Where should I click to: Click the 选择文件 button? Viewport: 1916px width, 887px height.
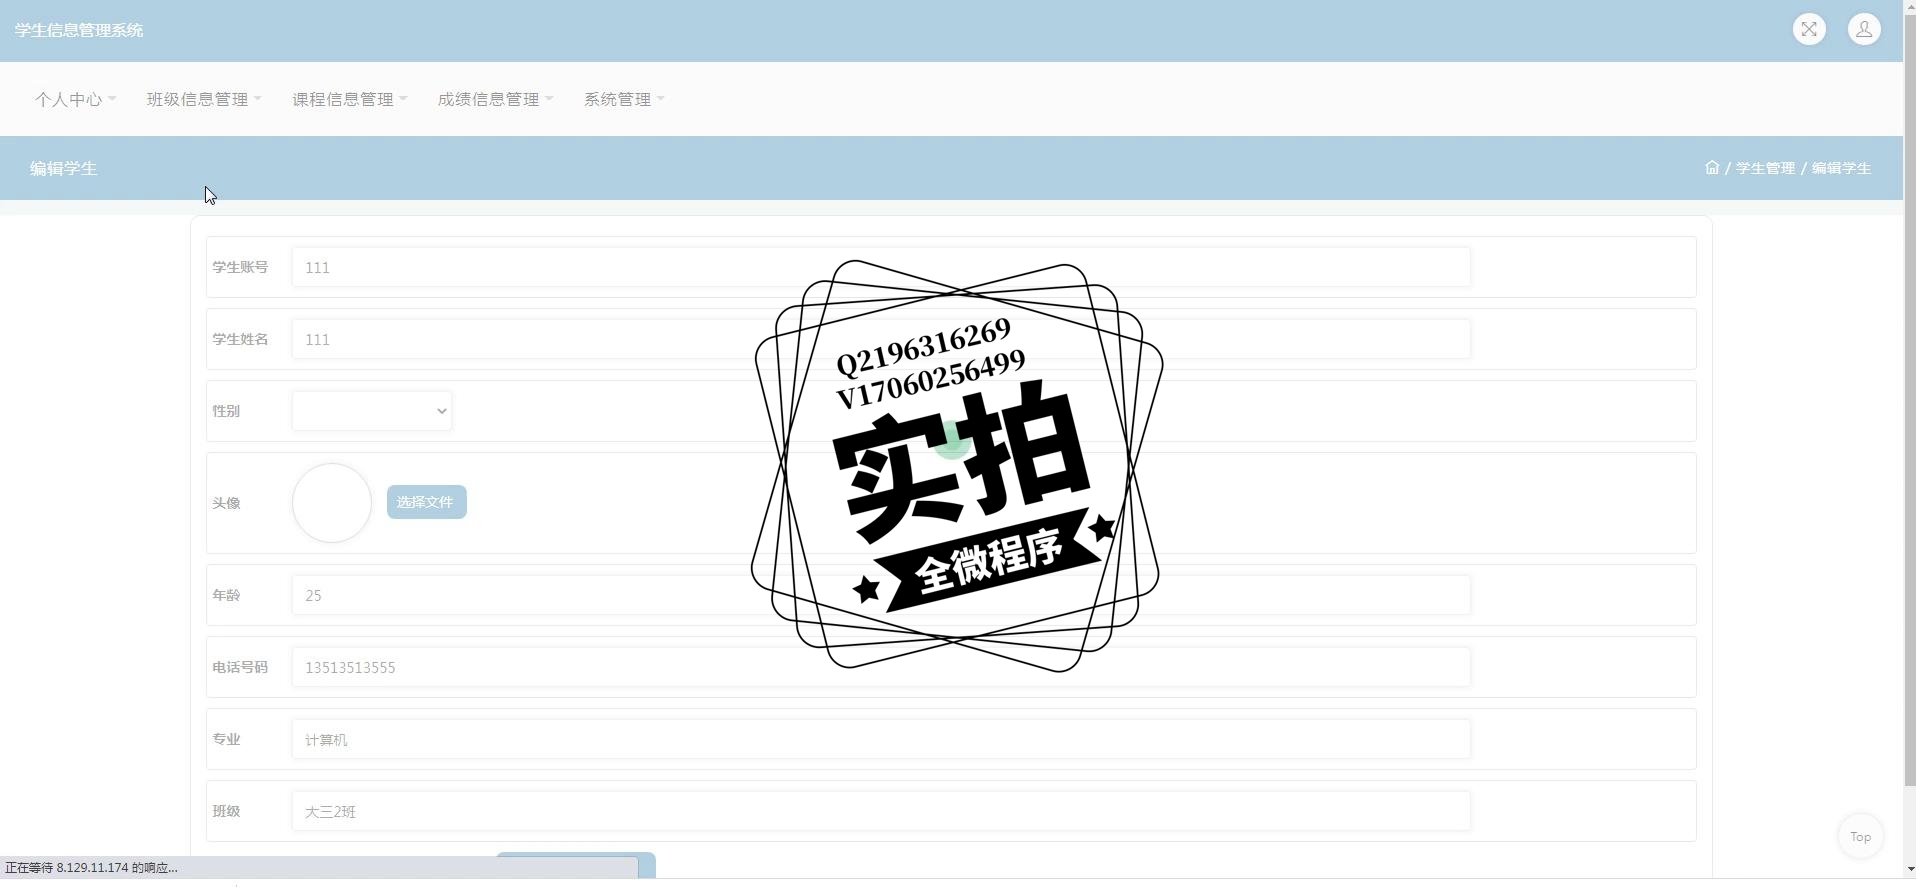pyautogui.click(x=426, y=502)
